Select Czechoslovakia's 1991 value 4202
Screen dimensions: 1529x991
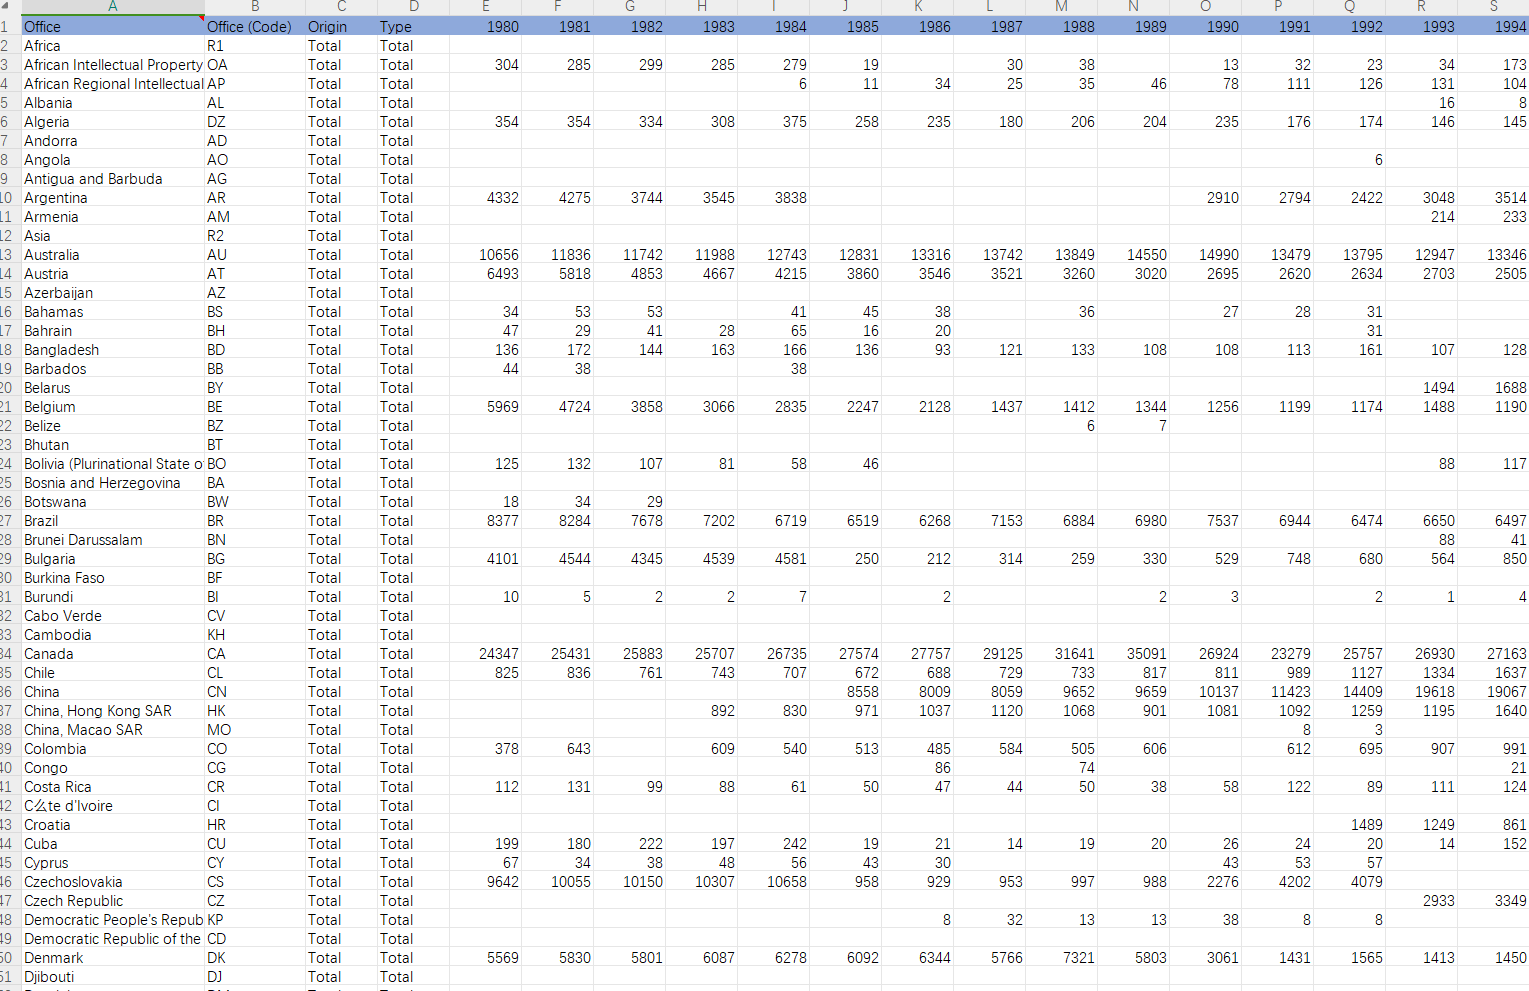tap(1278, 882)
